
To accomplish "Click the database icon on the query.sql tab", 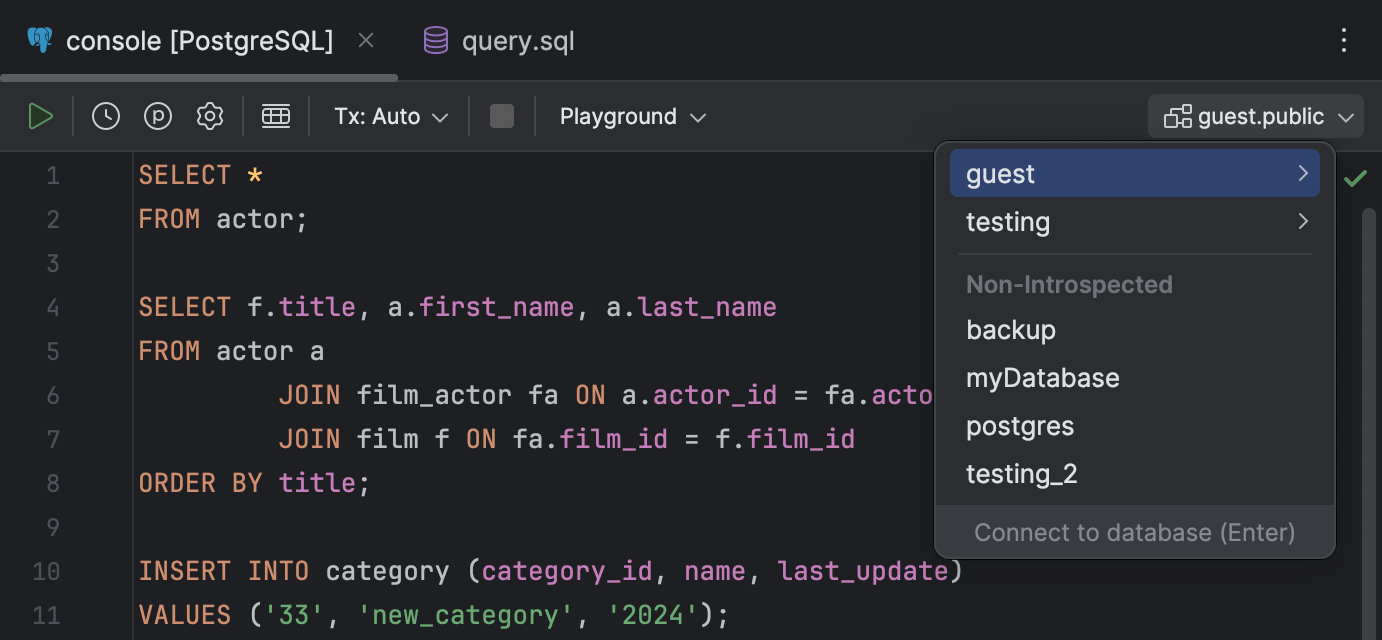I will 434,40.
